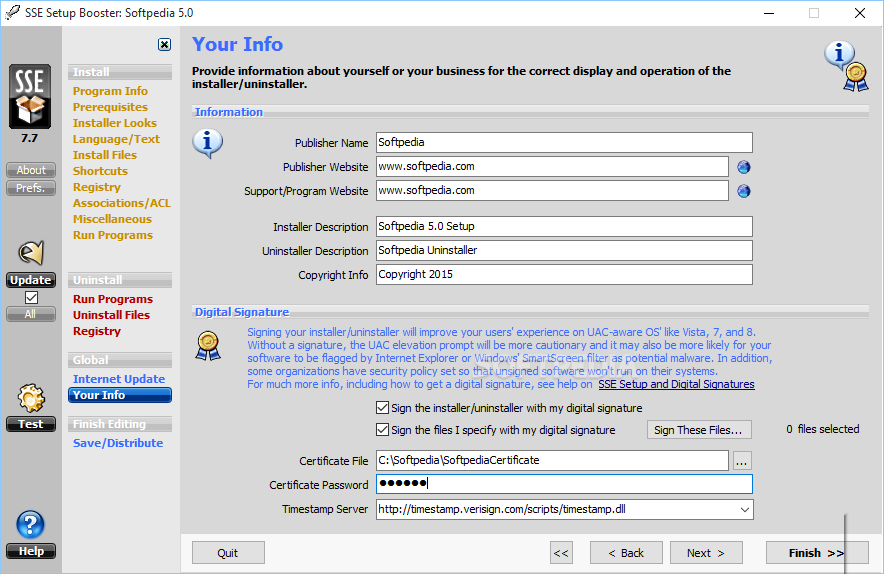Click the Publisher Website field
Screen dimensions: 884x574
click(552, 167)
